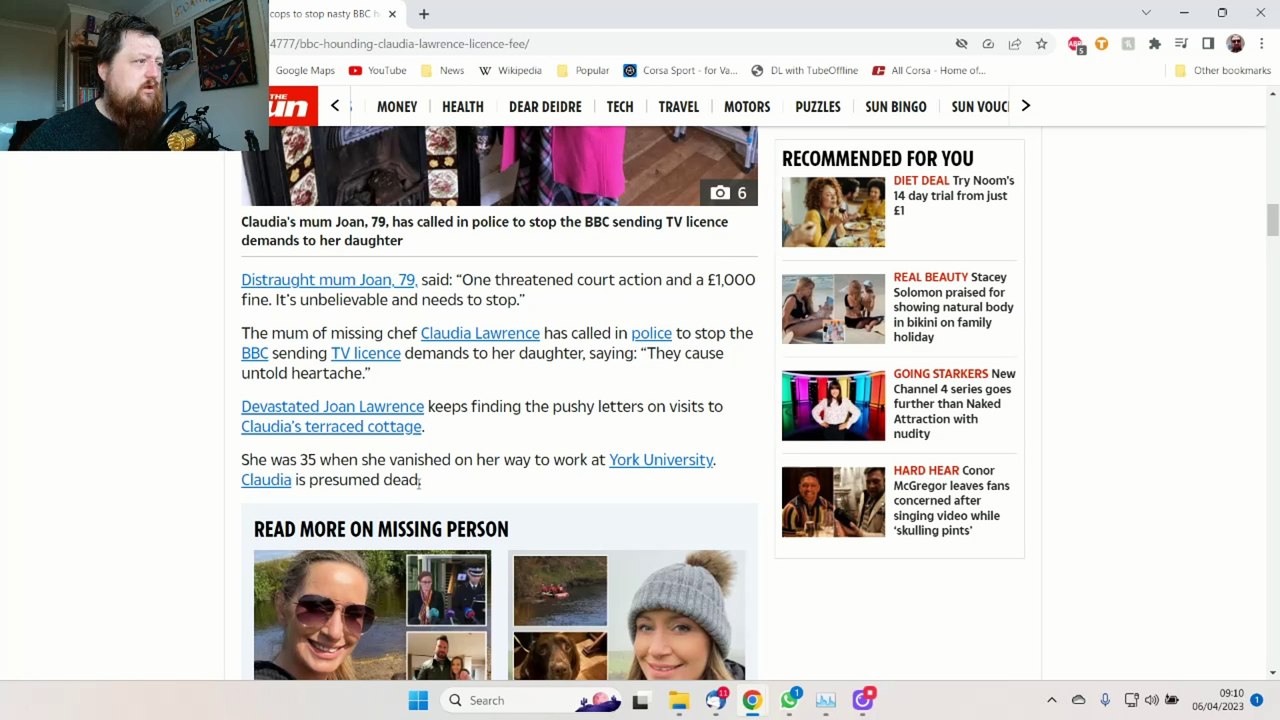Open Chrome from the taskbar

[x=752, y=700]
